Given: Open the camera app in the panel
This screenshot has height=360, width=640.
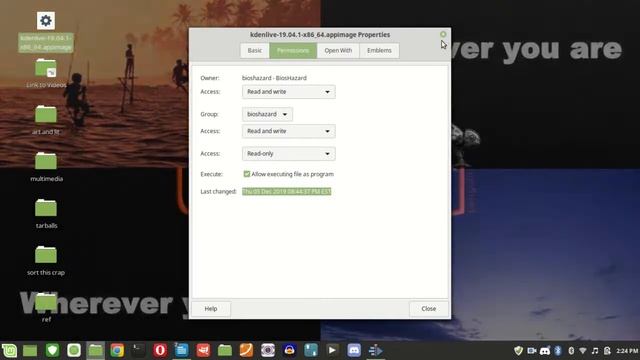Looking at the screenshot, I should click(x=268, y=350).
